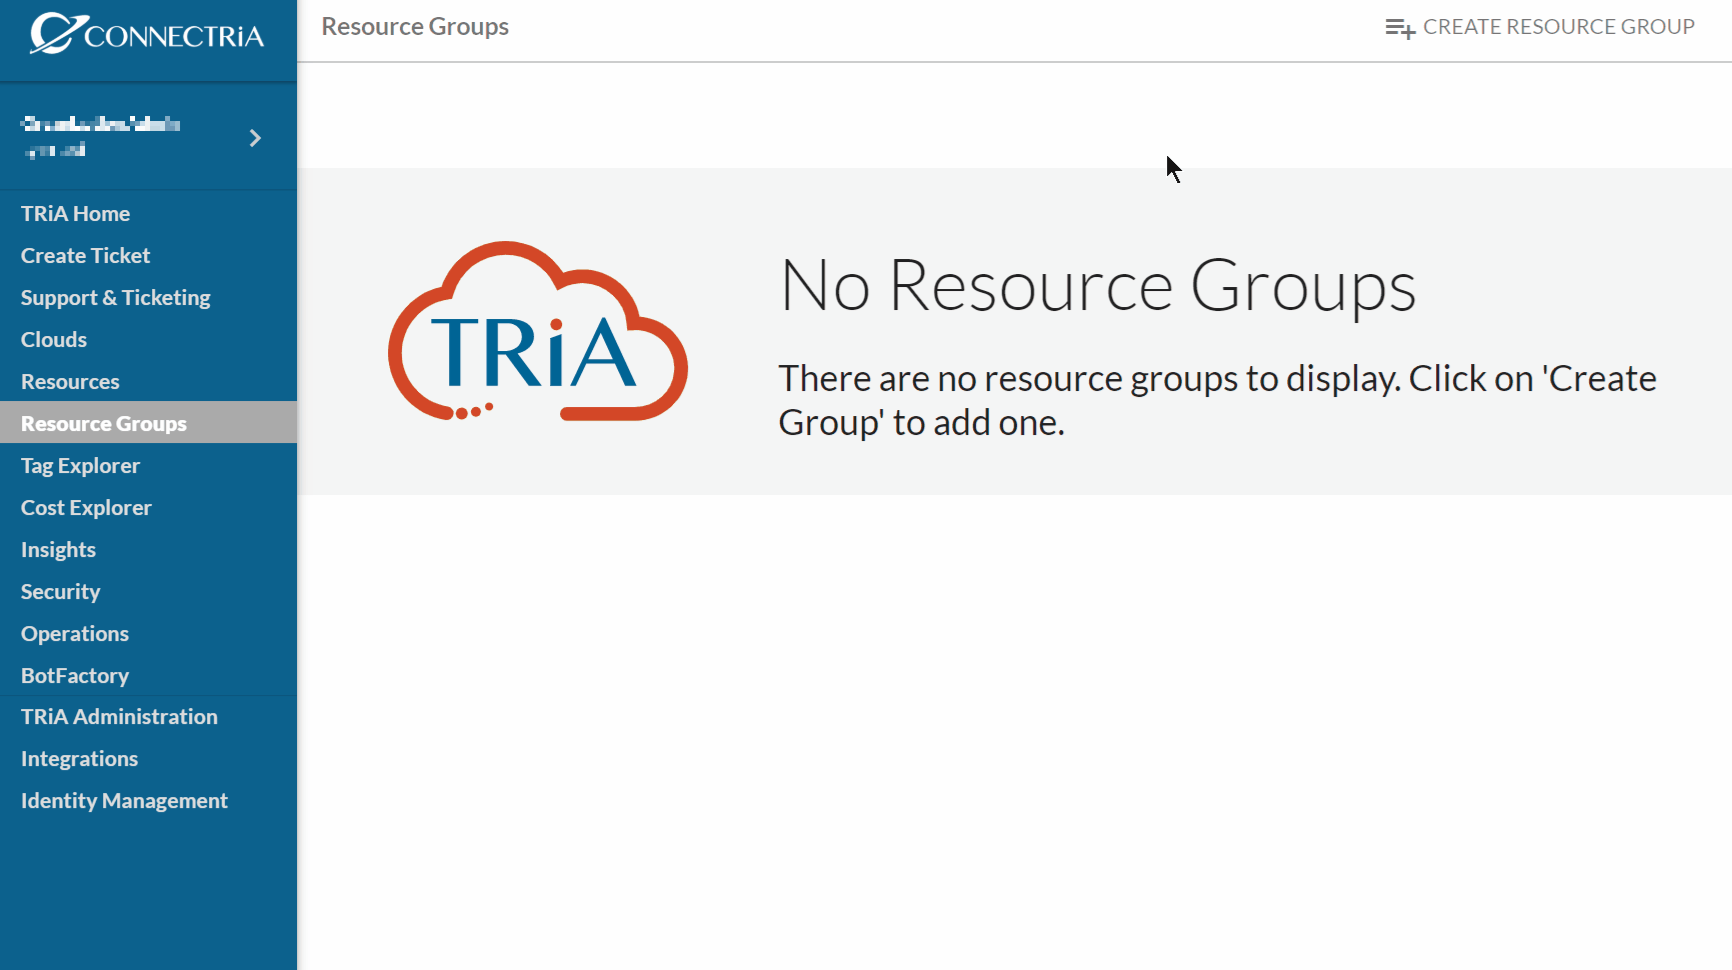
Task: Launch BotFactory from sidebar
Action: coord(148,675)
